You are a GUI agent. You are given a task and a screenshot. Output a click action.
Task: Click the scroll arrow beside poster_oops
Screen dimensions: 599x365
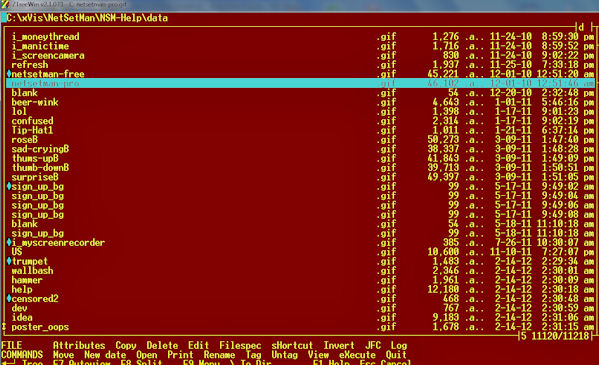click(x=4, y=327)
